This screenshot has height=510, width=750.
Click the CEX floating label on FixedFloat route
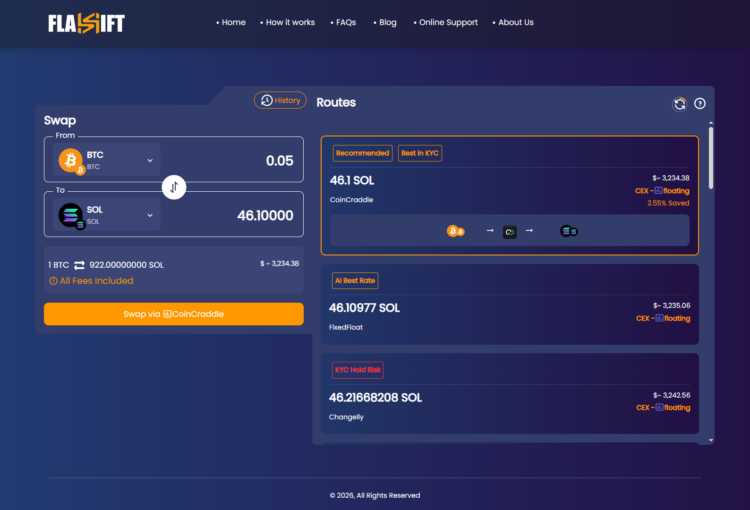663,318
